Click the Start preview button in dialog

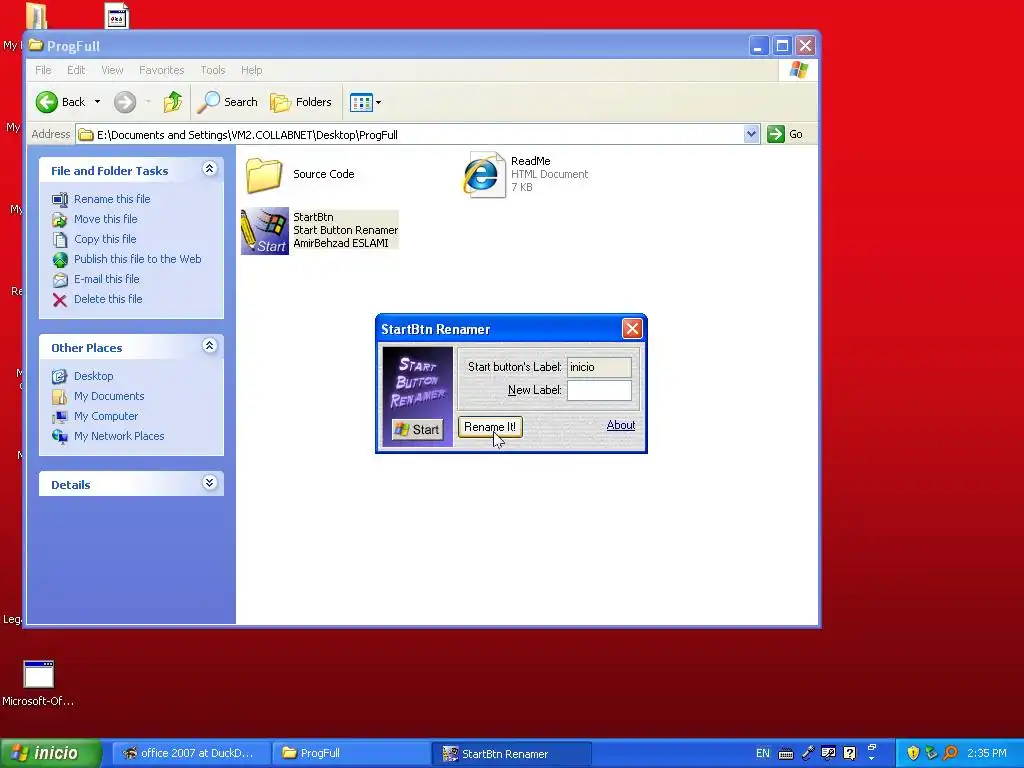click(x=417, y=429)
